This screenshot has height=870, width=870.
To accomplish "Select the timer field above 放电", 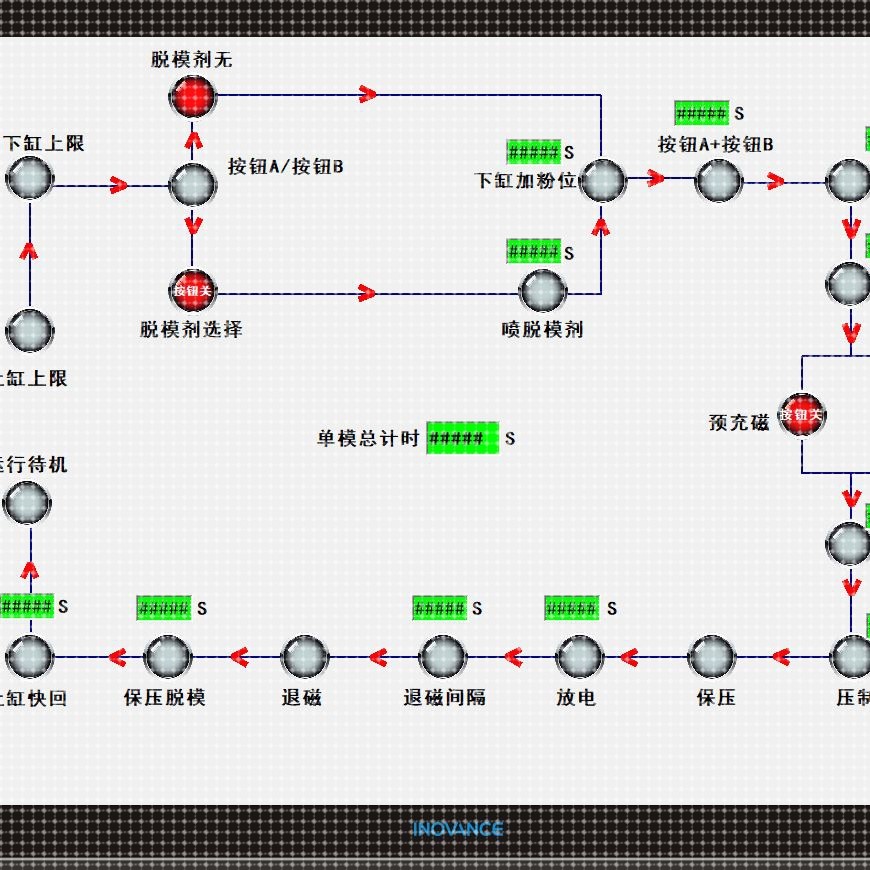I will point(571,608).
